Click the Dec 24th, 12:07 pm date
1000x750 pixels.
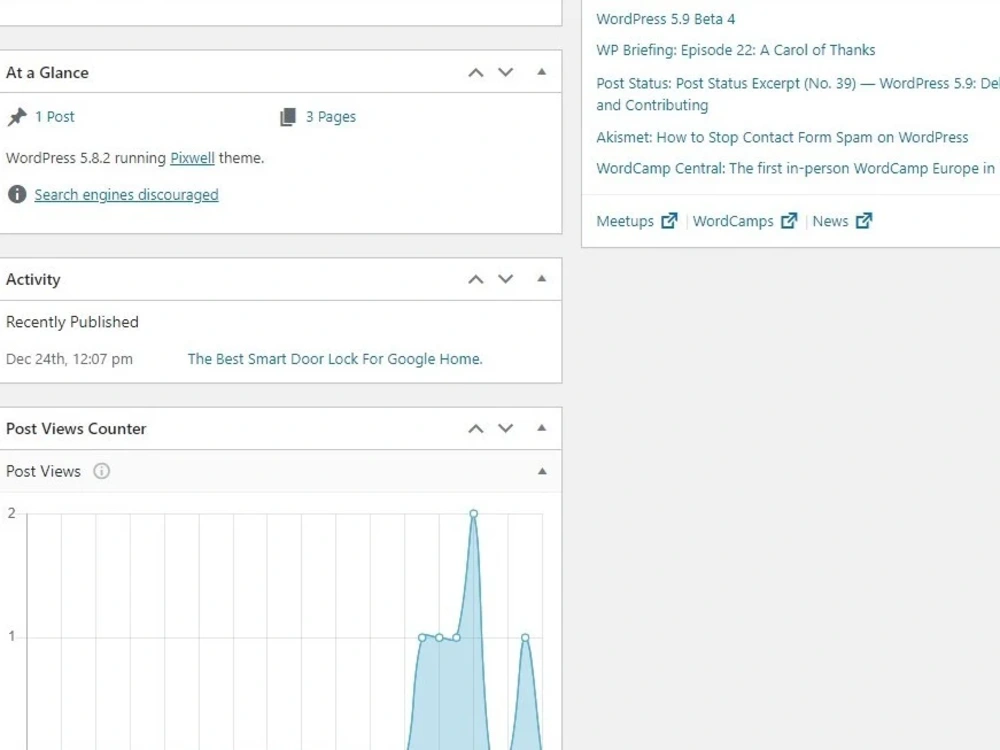70,359
